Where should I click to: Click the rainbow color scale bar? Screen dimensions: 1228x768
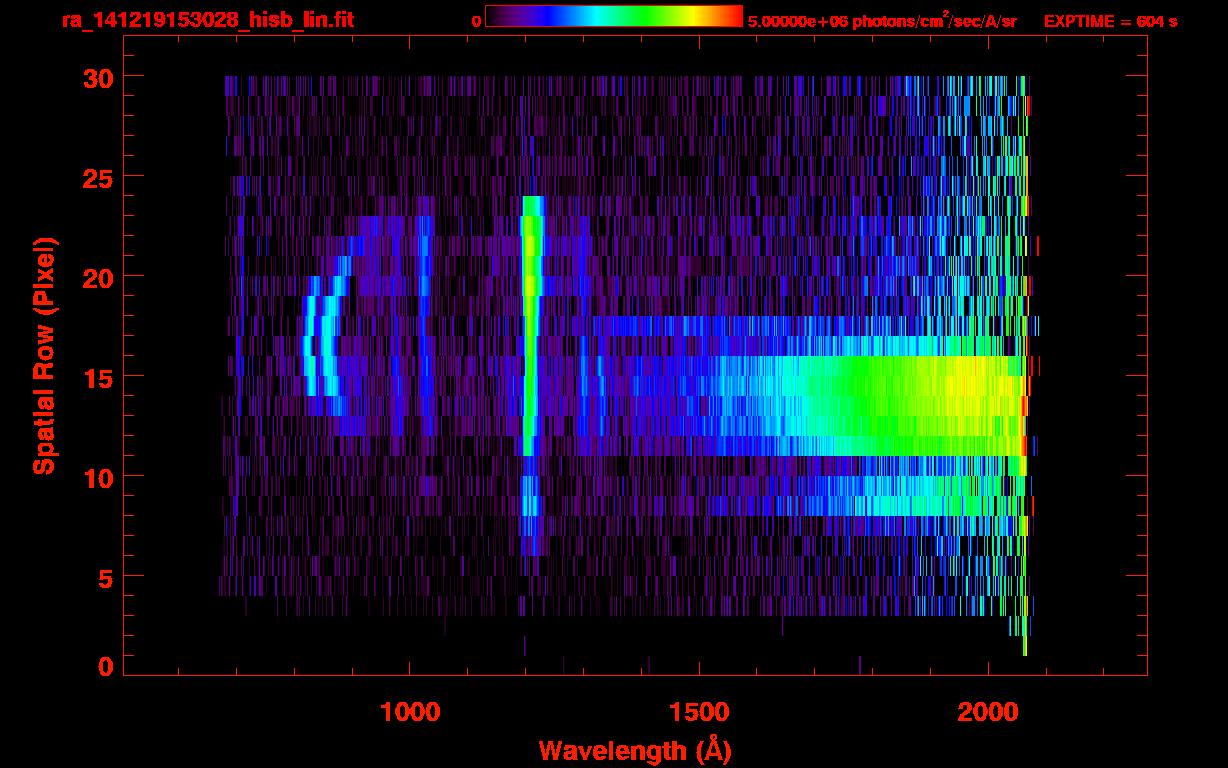coord(614,16)
